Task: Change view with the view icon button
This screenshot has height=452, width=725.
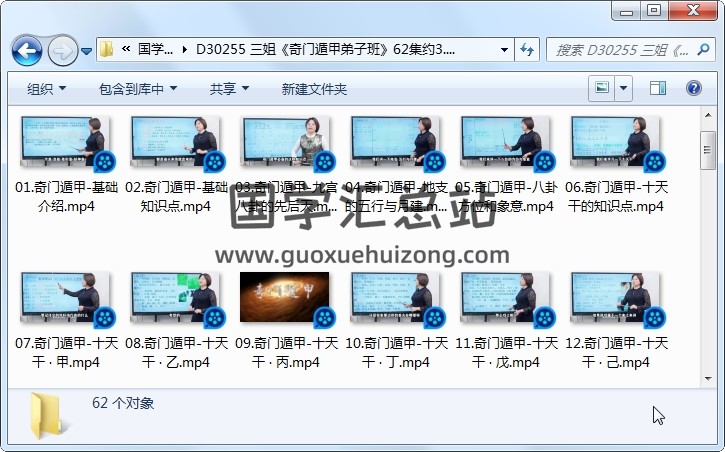Action: tap(602, 88)
